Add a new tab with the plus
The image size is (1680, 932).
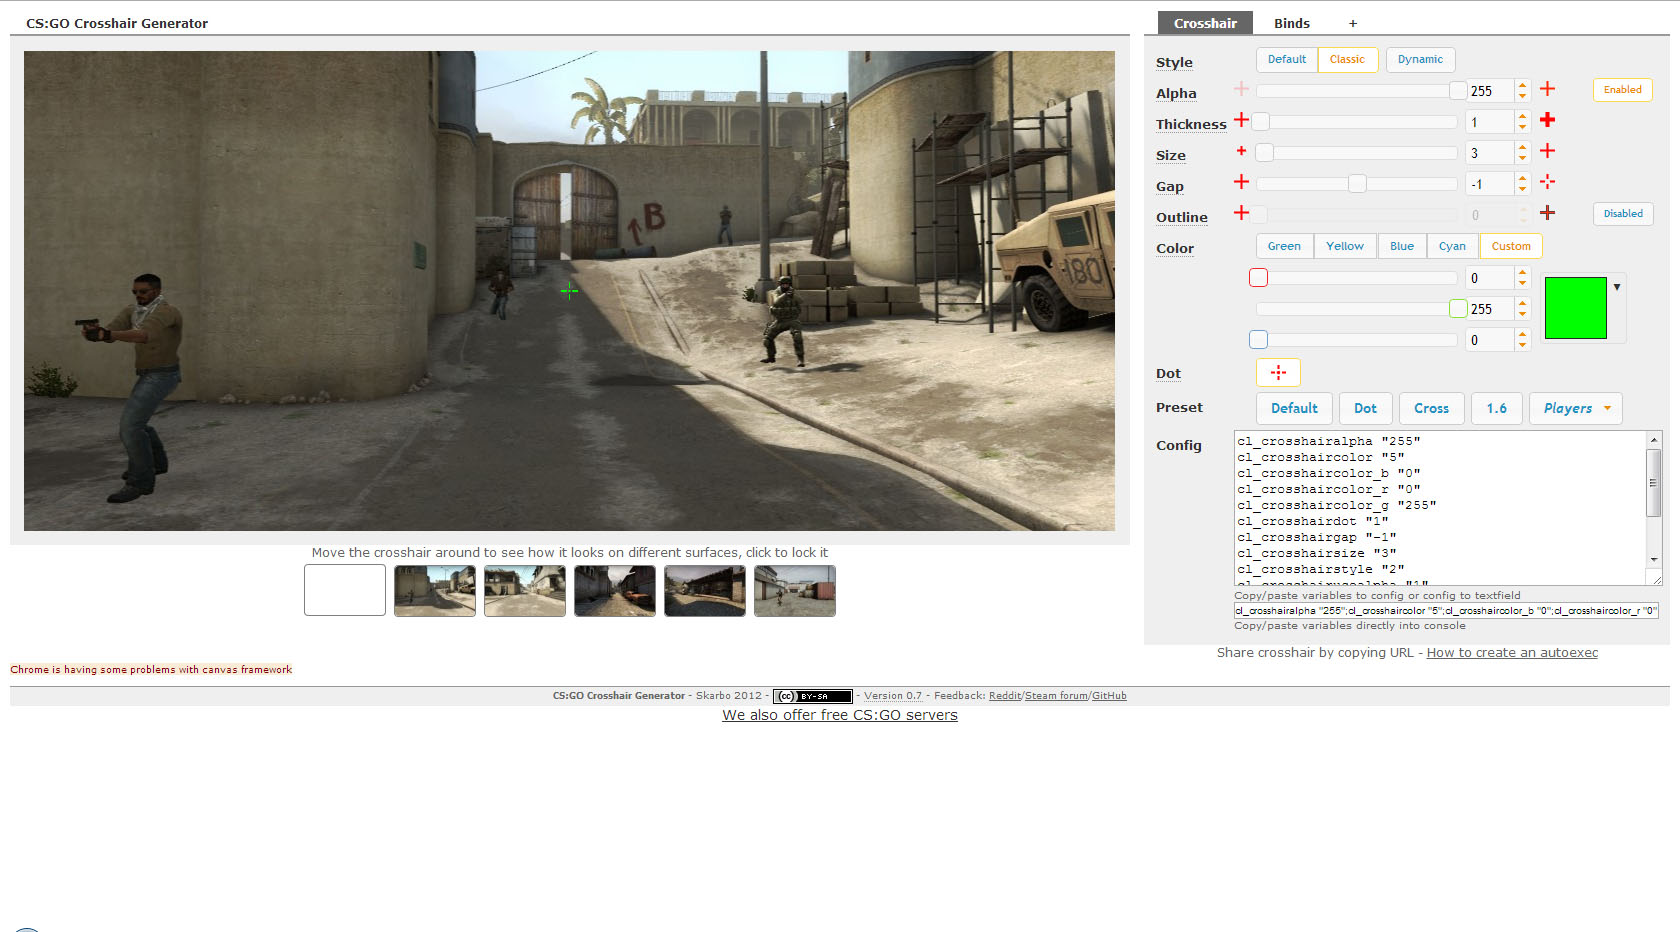click(x=1353, y=23)
